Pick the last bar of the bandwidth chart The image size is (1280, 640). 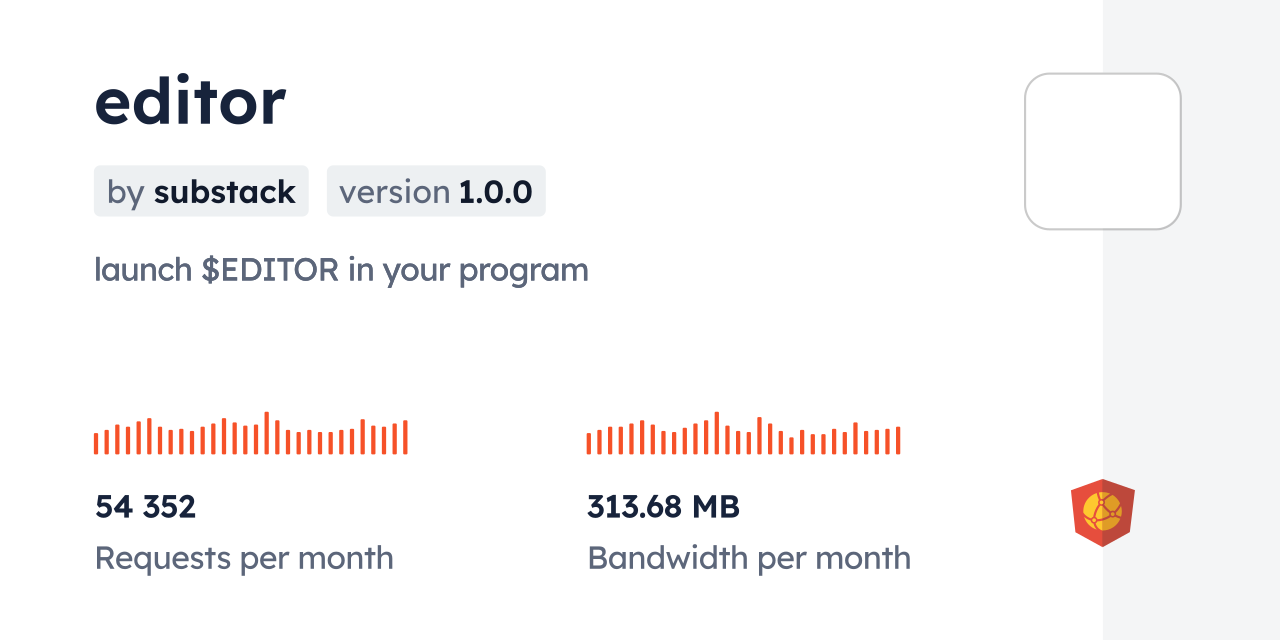coord(898,440)
